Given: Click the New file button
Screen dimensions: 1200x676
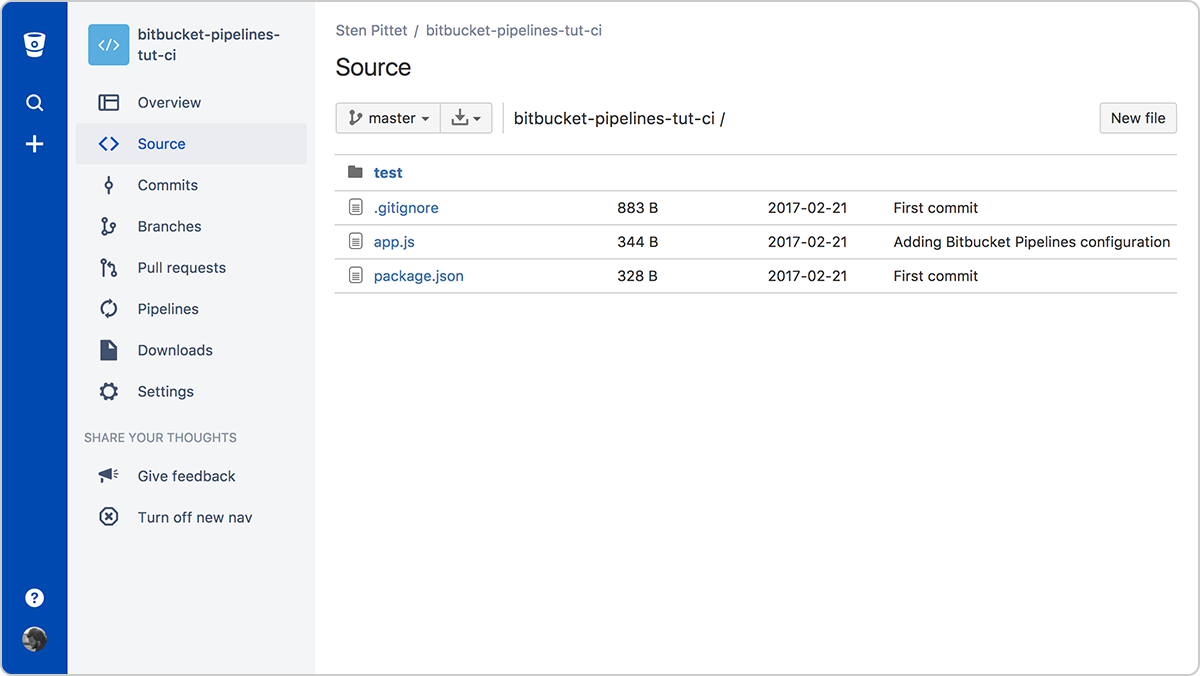Looking at the screenshot, I should 1137,117.
